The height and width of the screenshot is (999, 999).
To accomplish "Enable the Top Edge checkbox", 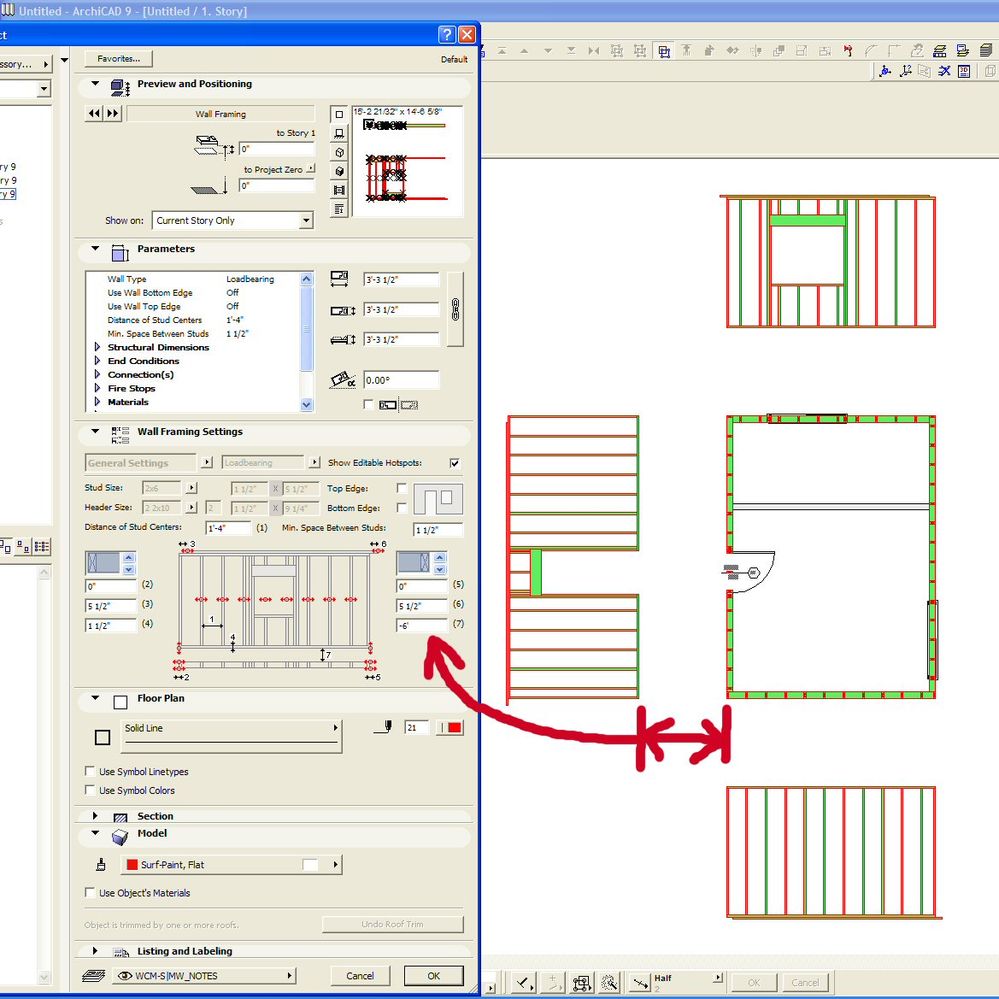I will pyautogui.click(x=401, y=488).
